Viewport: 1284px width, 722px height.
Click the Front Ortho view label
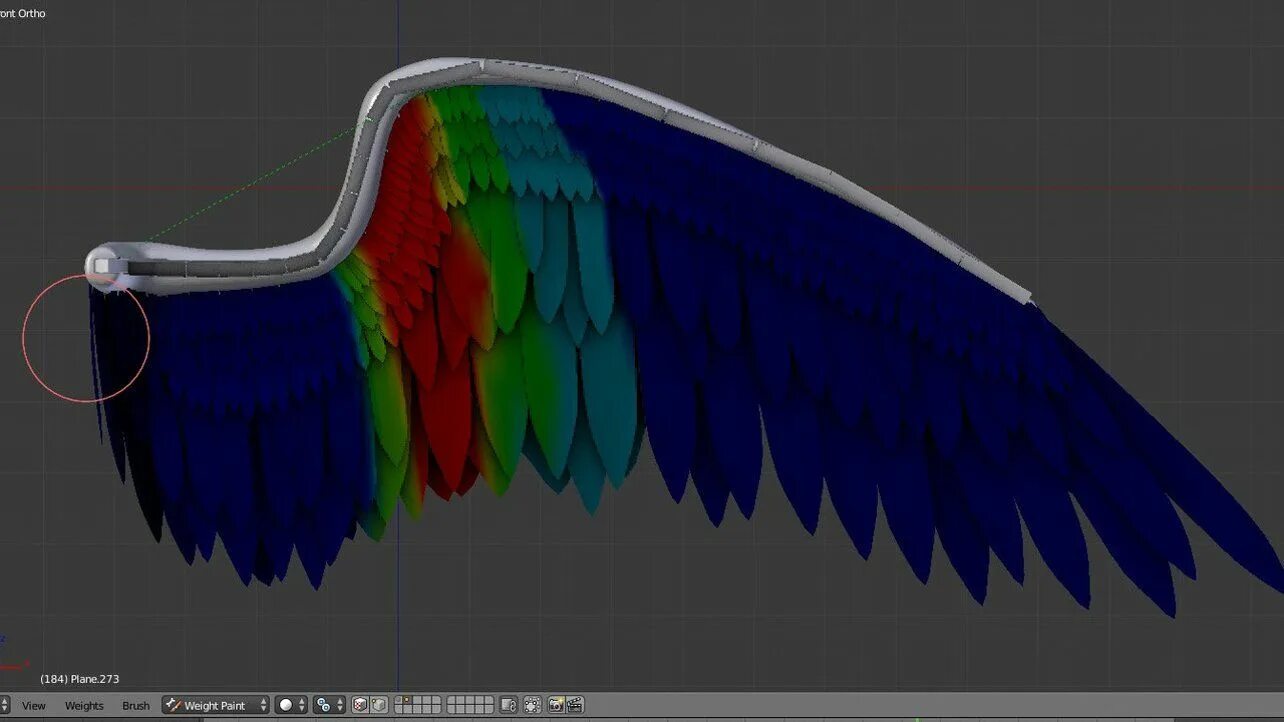pos(22,13)
